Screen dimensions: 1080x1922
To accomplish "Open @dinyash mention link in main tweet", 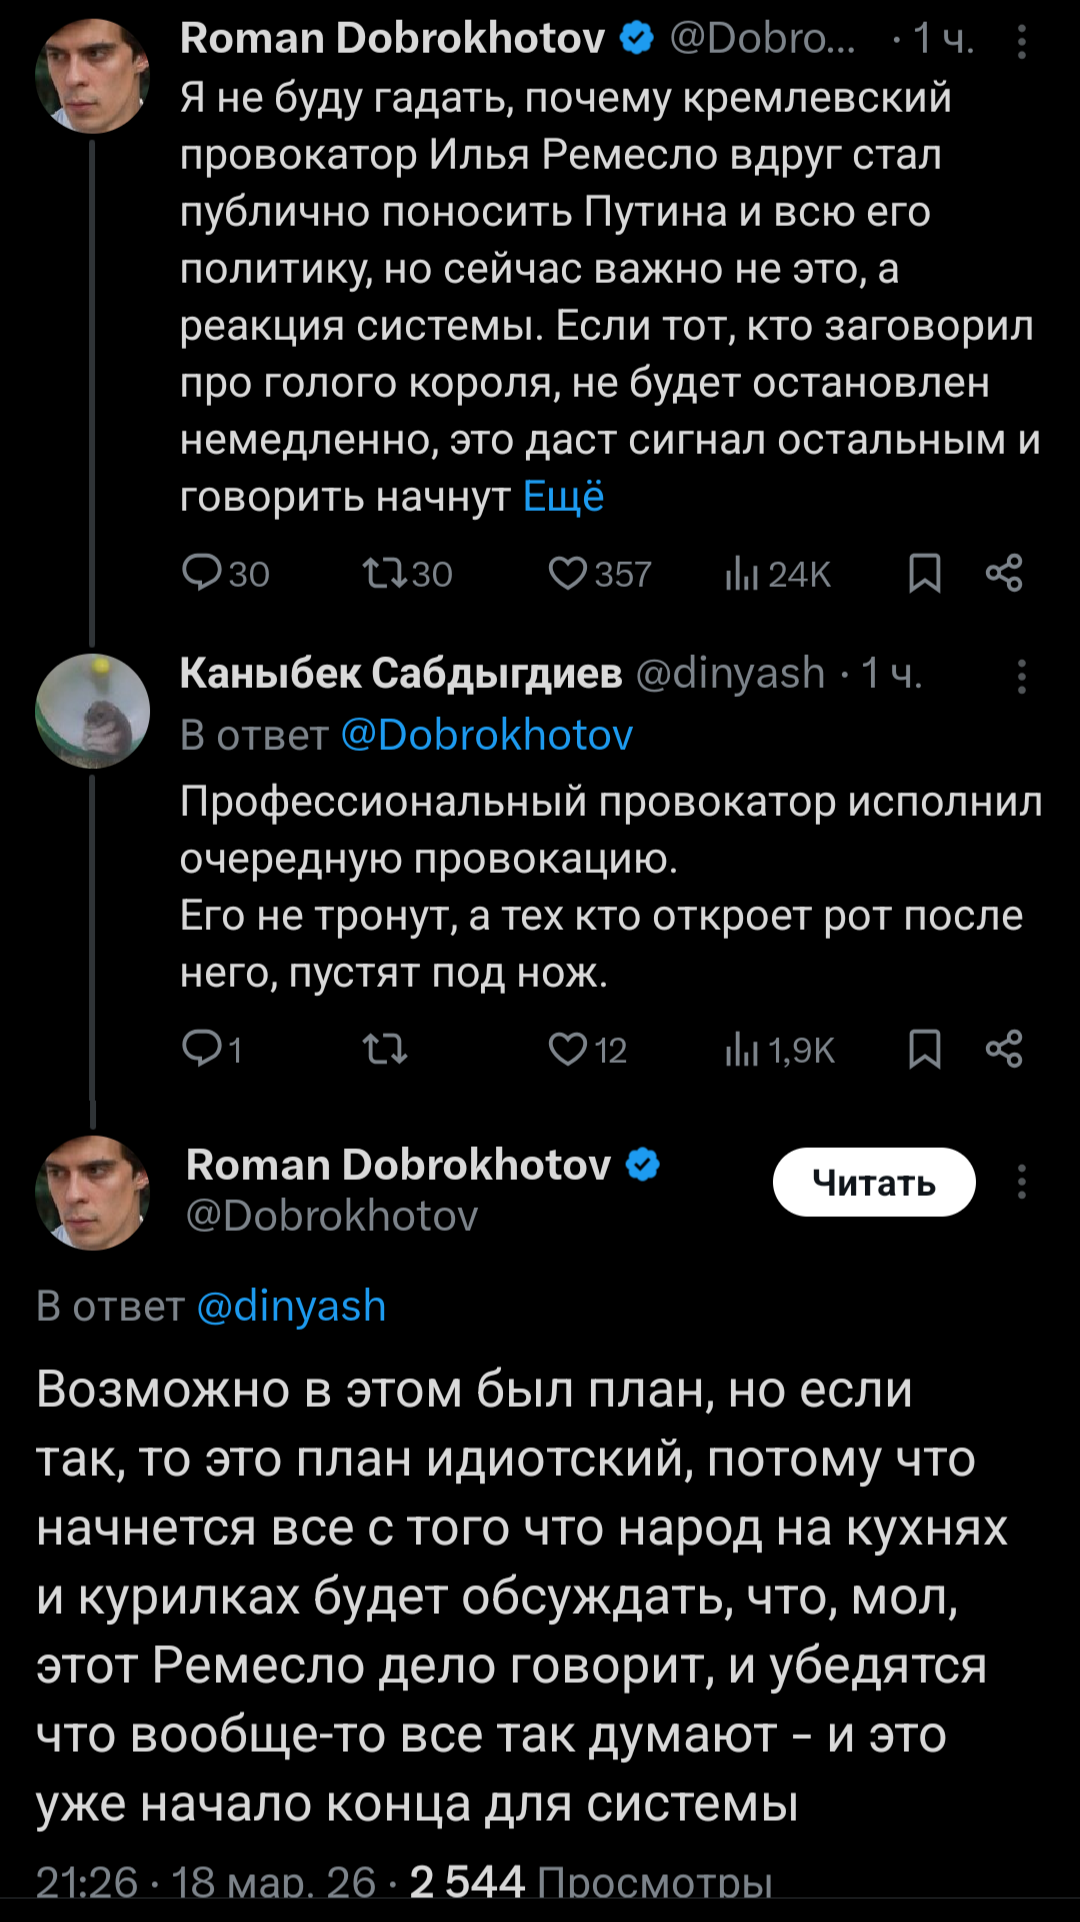I will [291, 1306].
